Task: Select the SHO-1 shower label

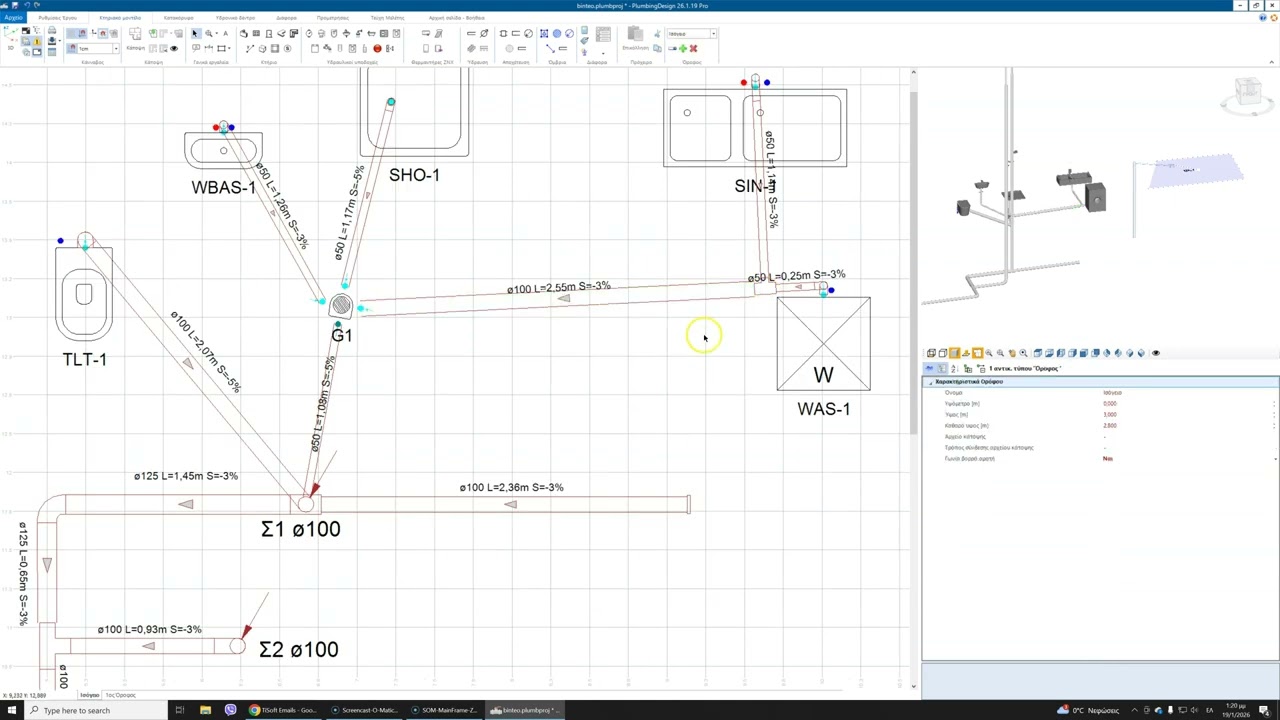Action: [x=414, y=175]
